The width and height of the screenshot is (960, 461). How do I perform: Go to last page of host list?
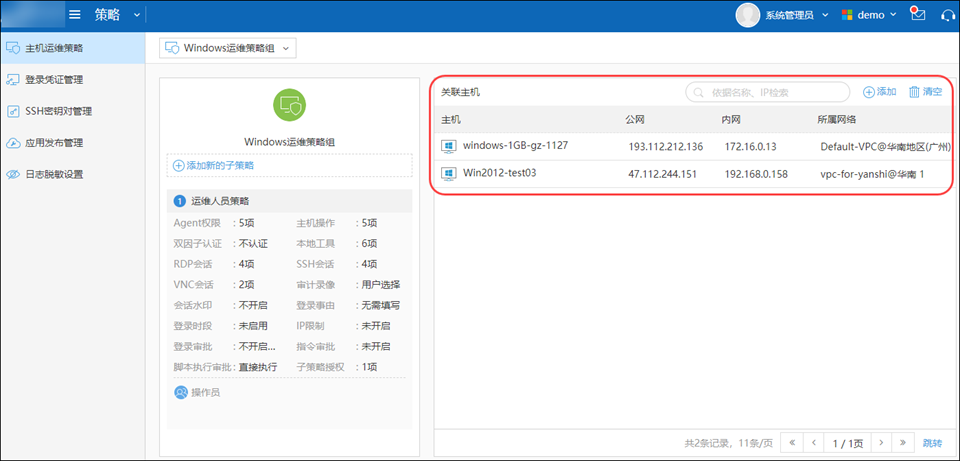point(902,442)
